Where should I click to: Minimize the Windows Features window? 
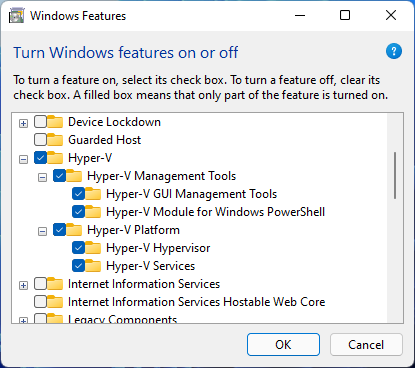[x=300, y=15]
